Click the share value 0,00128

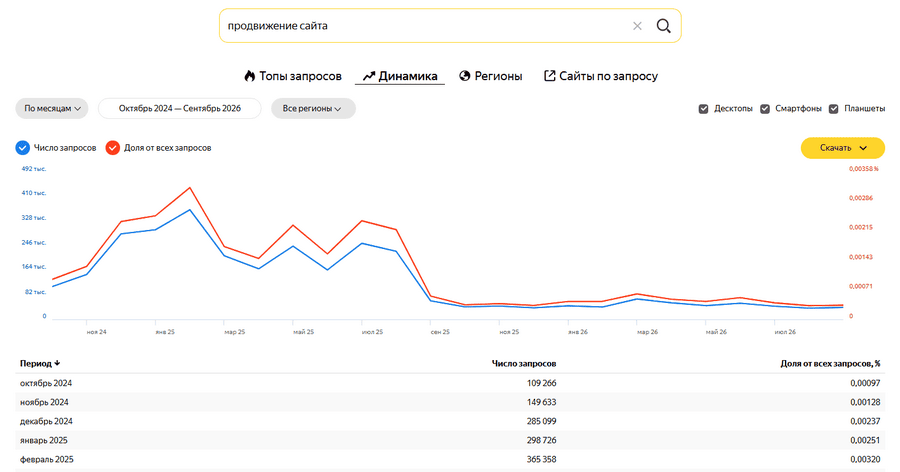pos(865,402)
